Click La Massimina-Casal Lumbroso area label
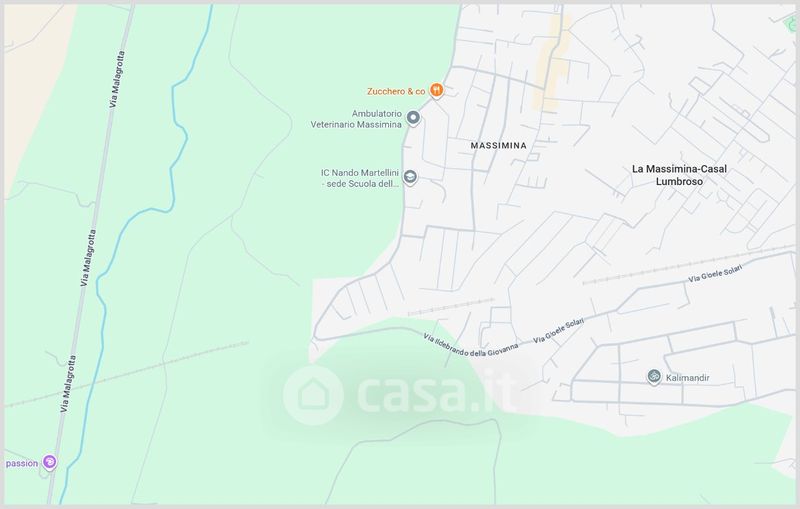 [x=679, y=175]
